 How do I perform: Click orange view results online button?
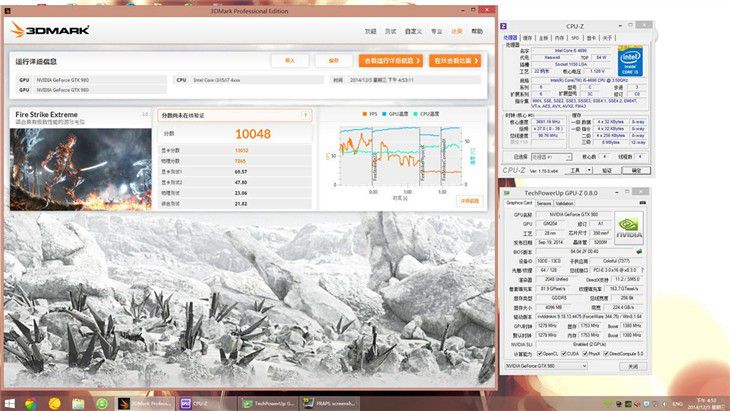coord(455,61)
